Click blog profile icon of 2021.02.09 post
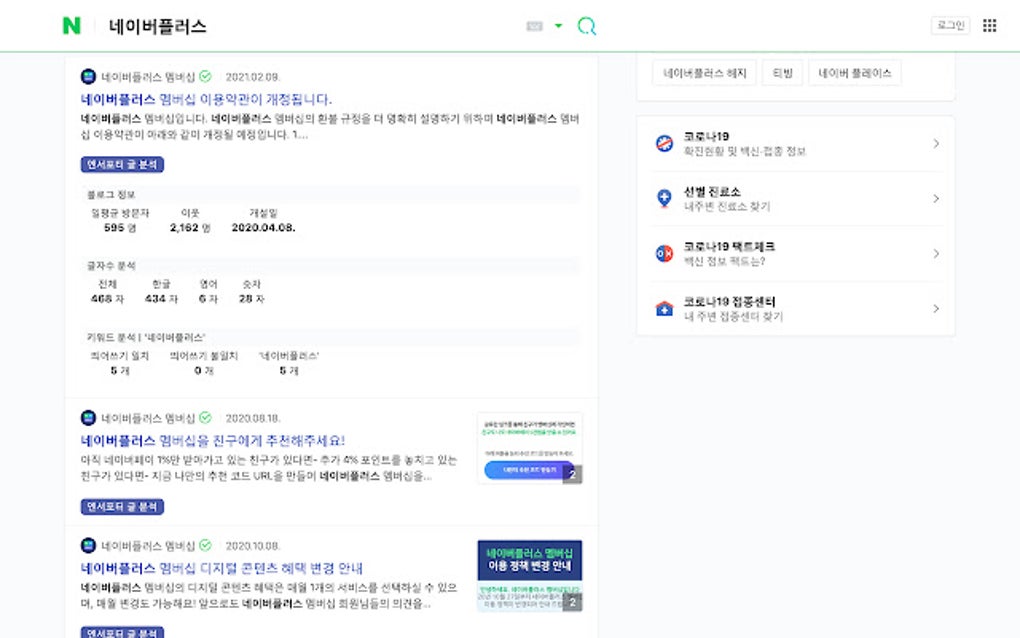The image size is (1020, 638). click(x=88, y=76)
